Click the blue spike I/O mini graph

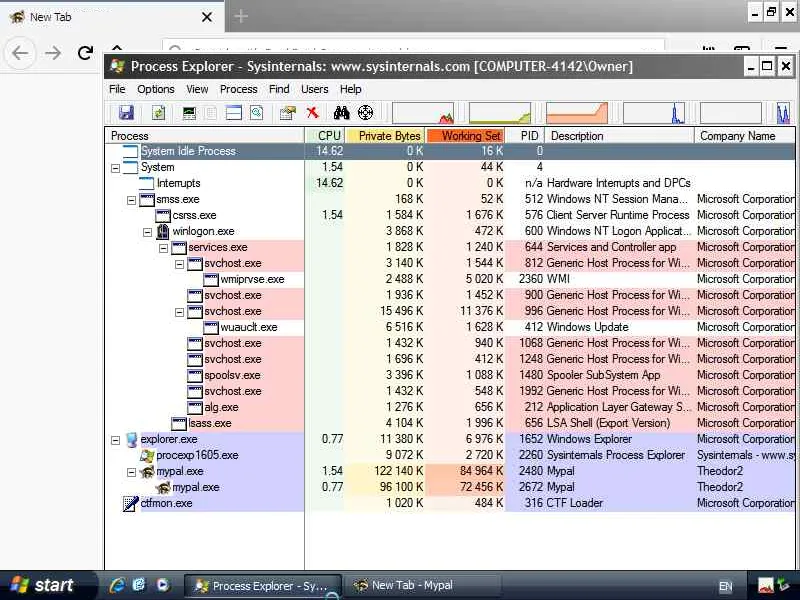coord(654,113)
